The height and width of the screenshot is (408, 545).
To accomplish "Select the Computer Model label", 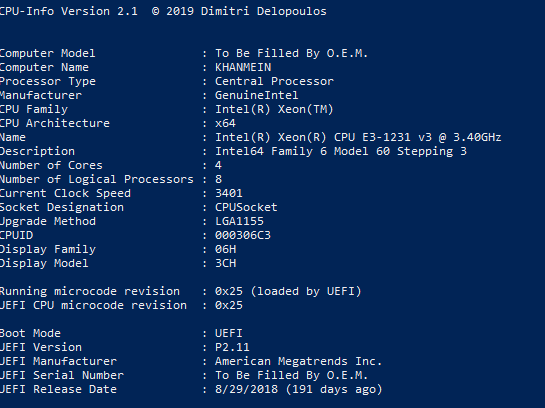I will (47, 53).
